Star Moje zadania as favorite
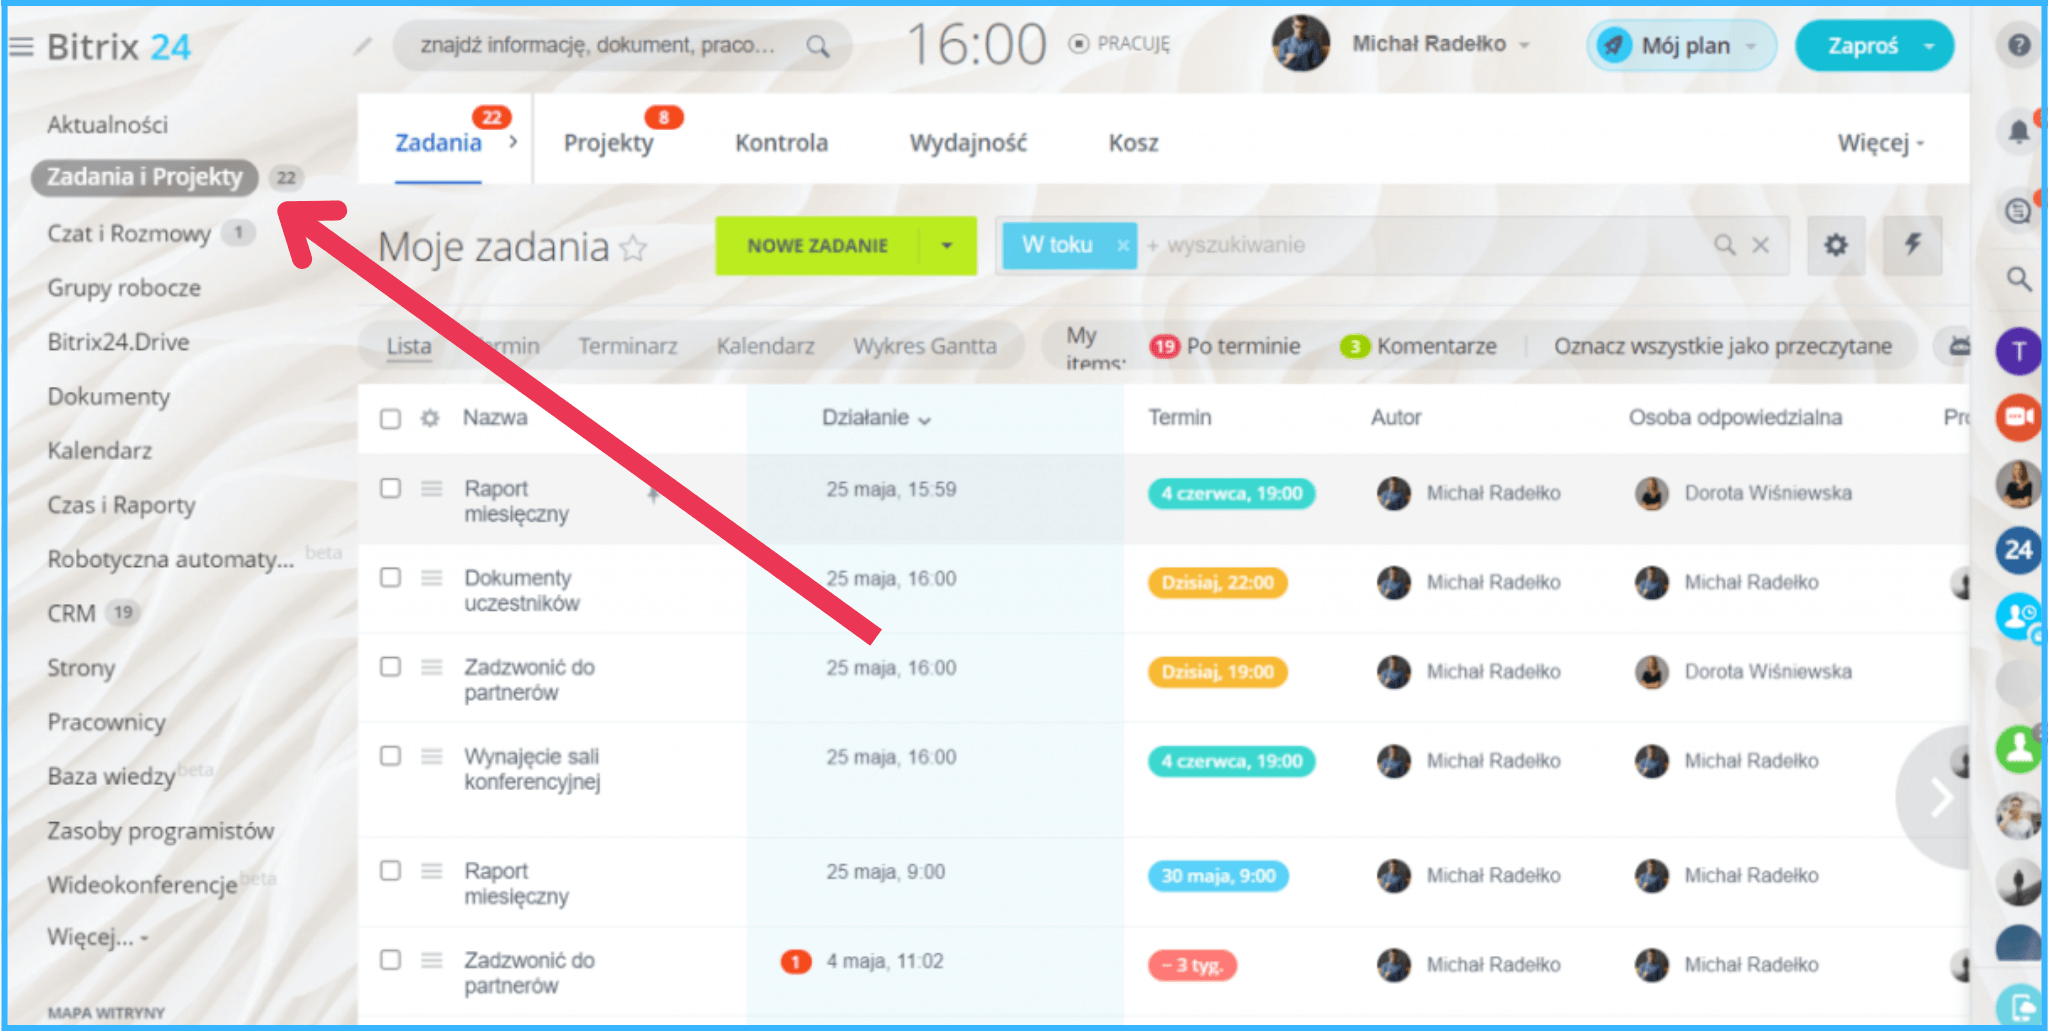The image size is (2048, 1031). tap(633, 247)
